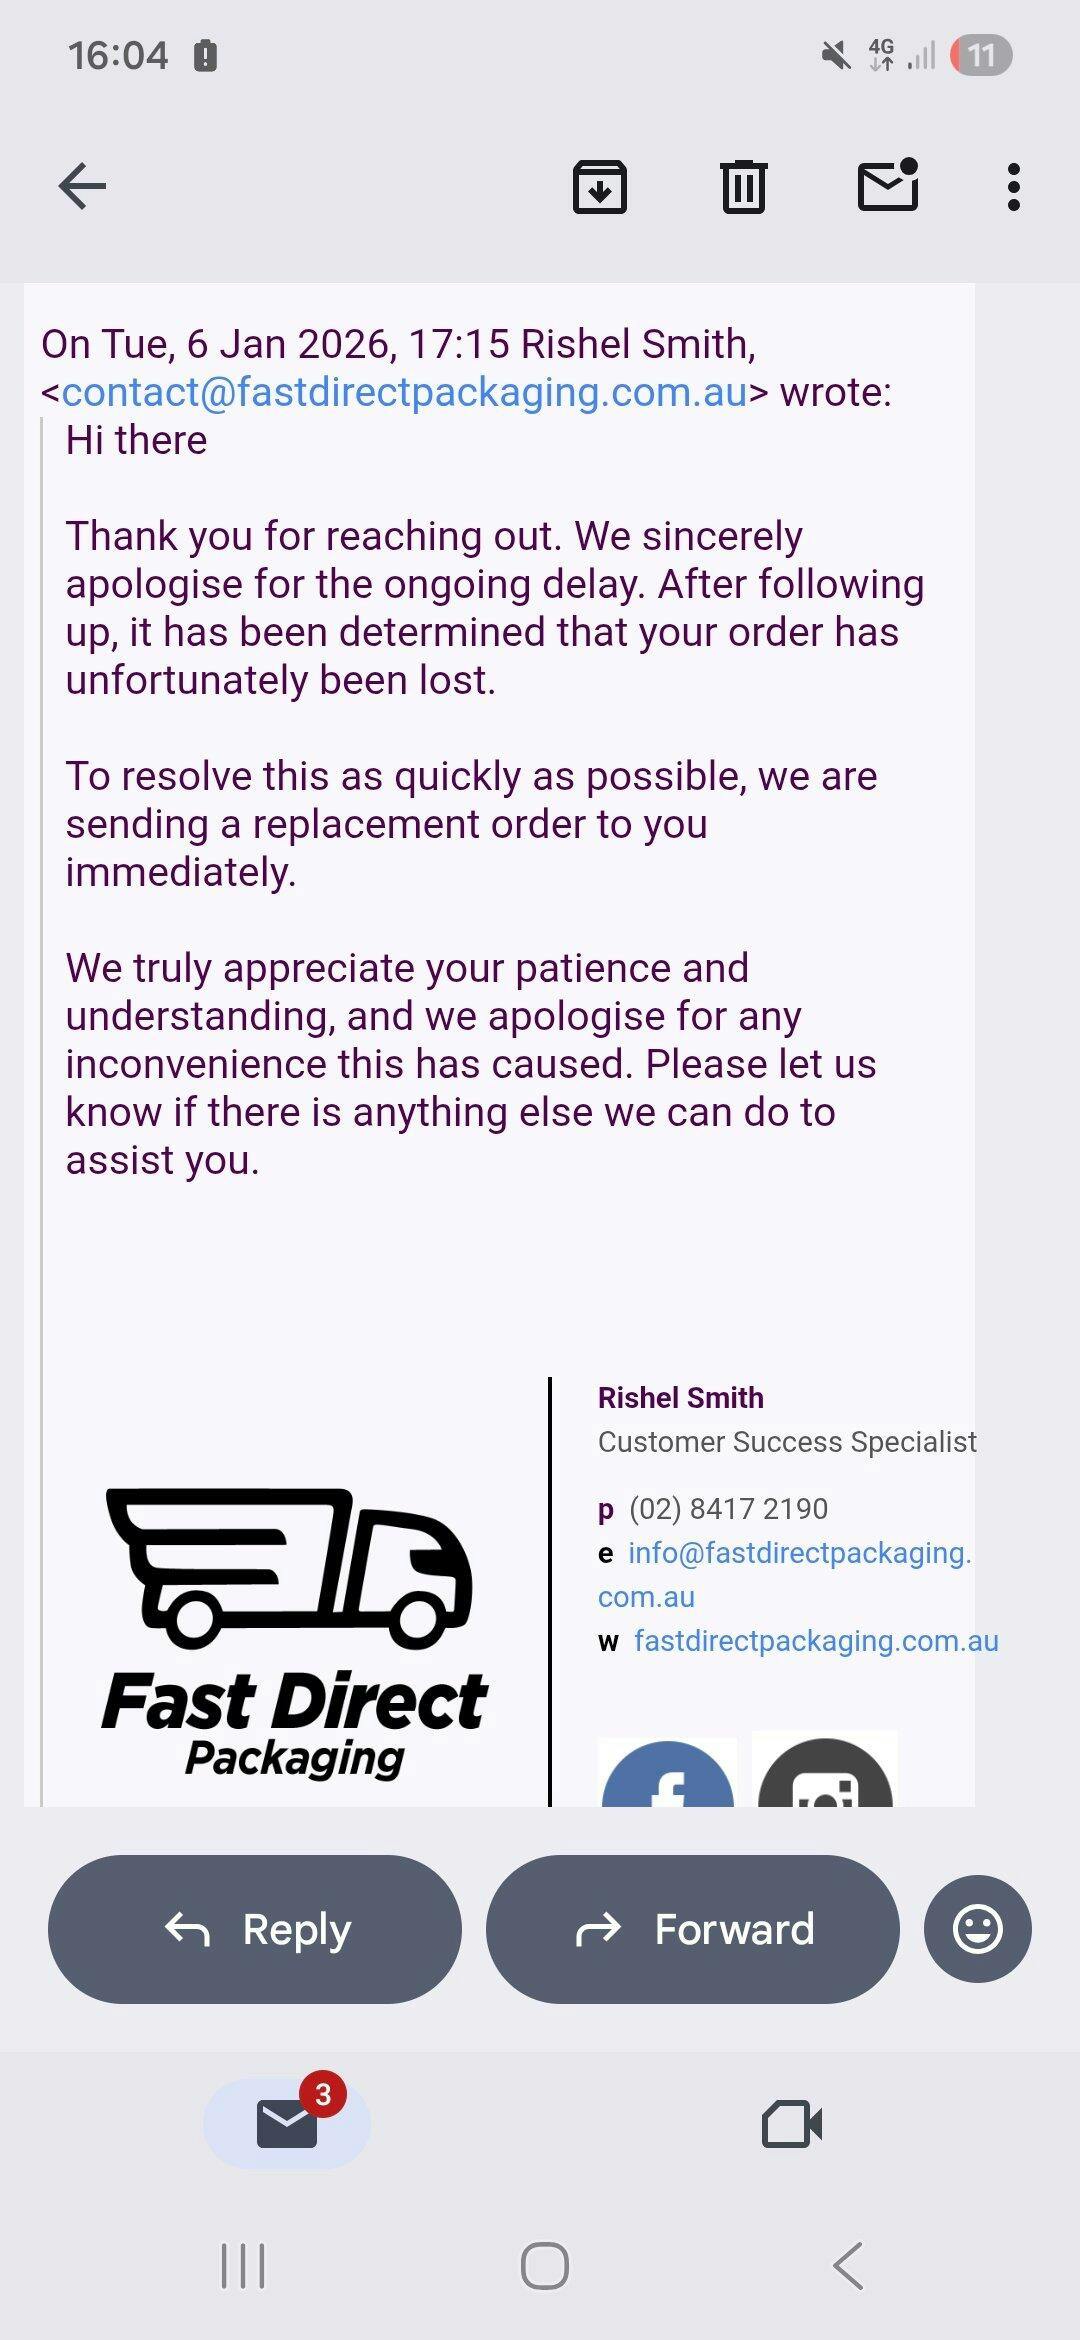The image size is (1080, 2340).
Task: Open the contact@fastdirectpackaging.com.au sender address
Action: click(x=404, y=392)
